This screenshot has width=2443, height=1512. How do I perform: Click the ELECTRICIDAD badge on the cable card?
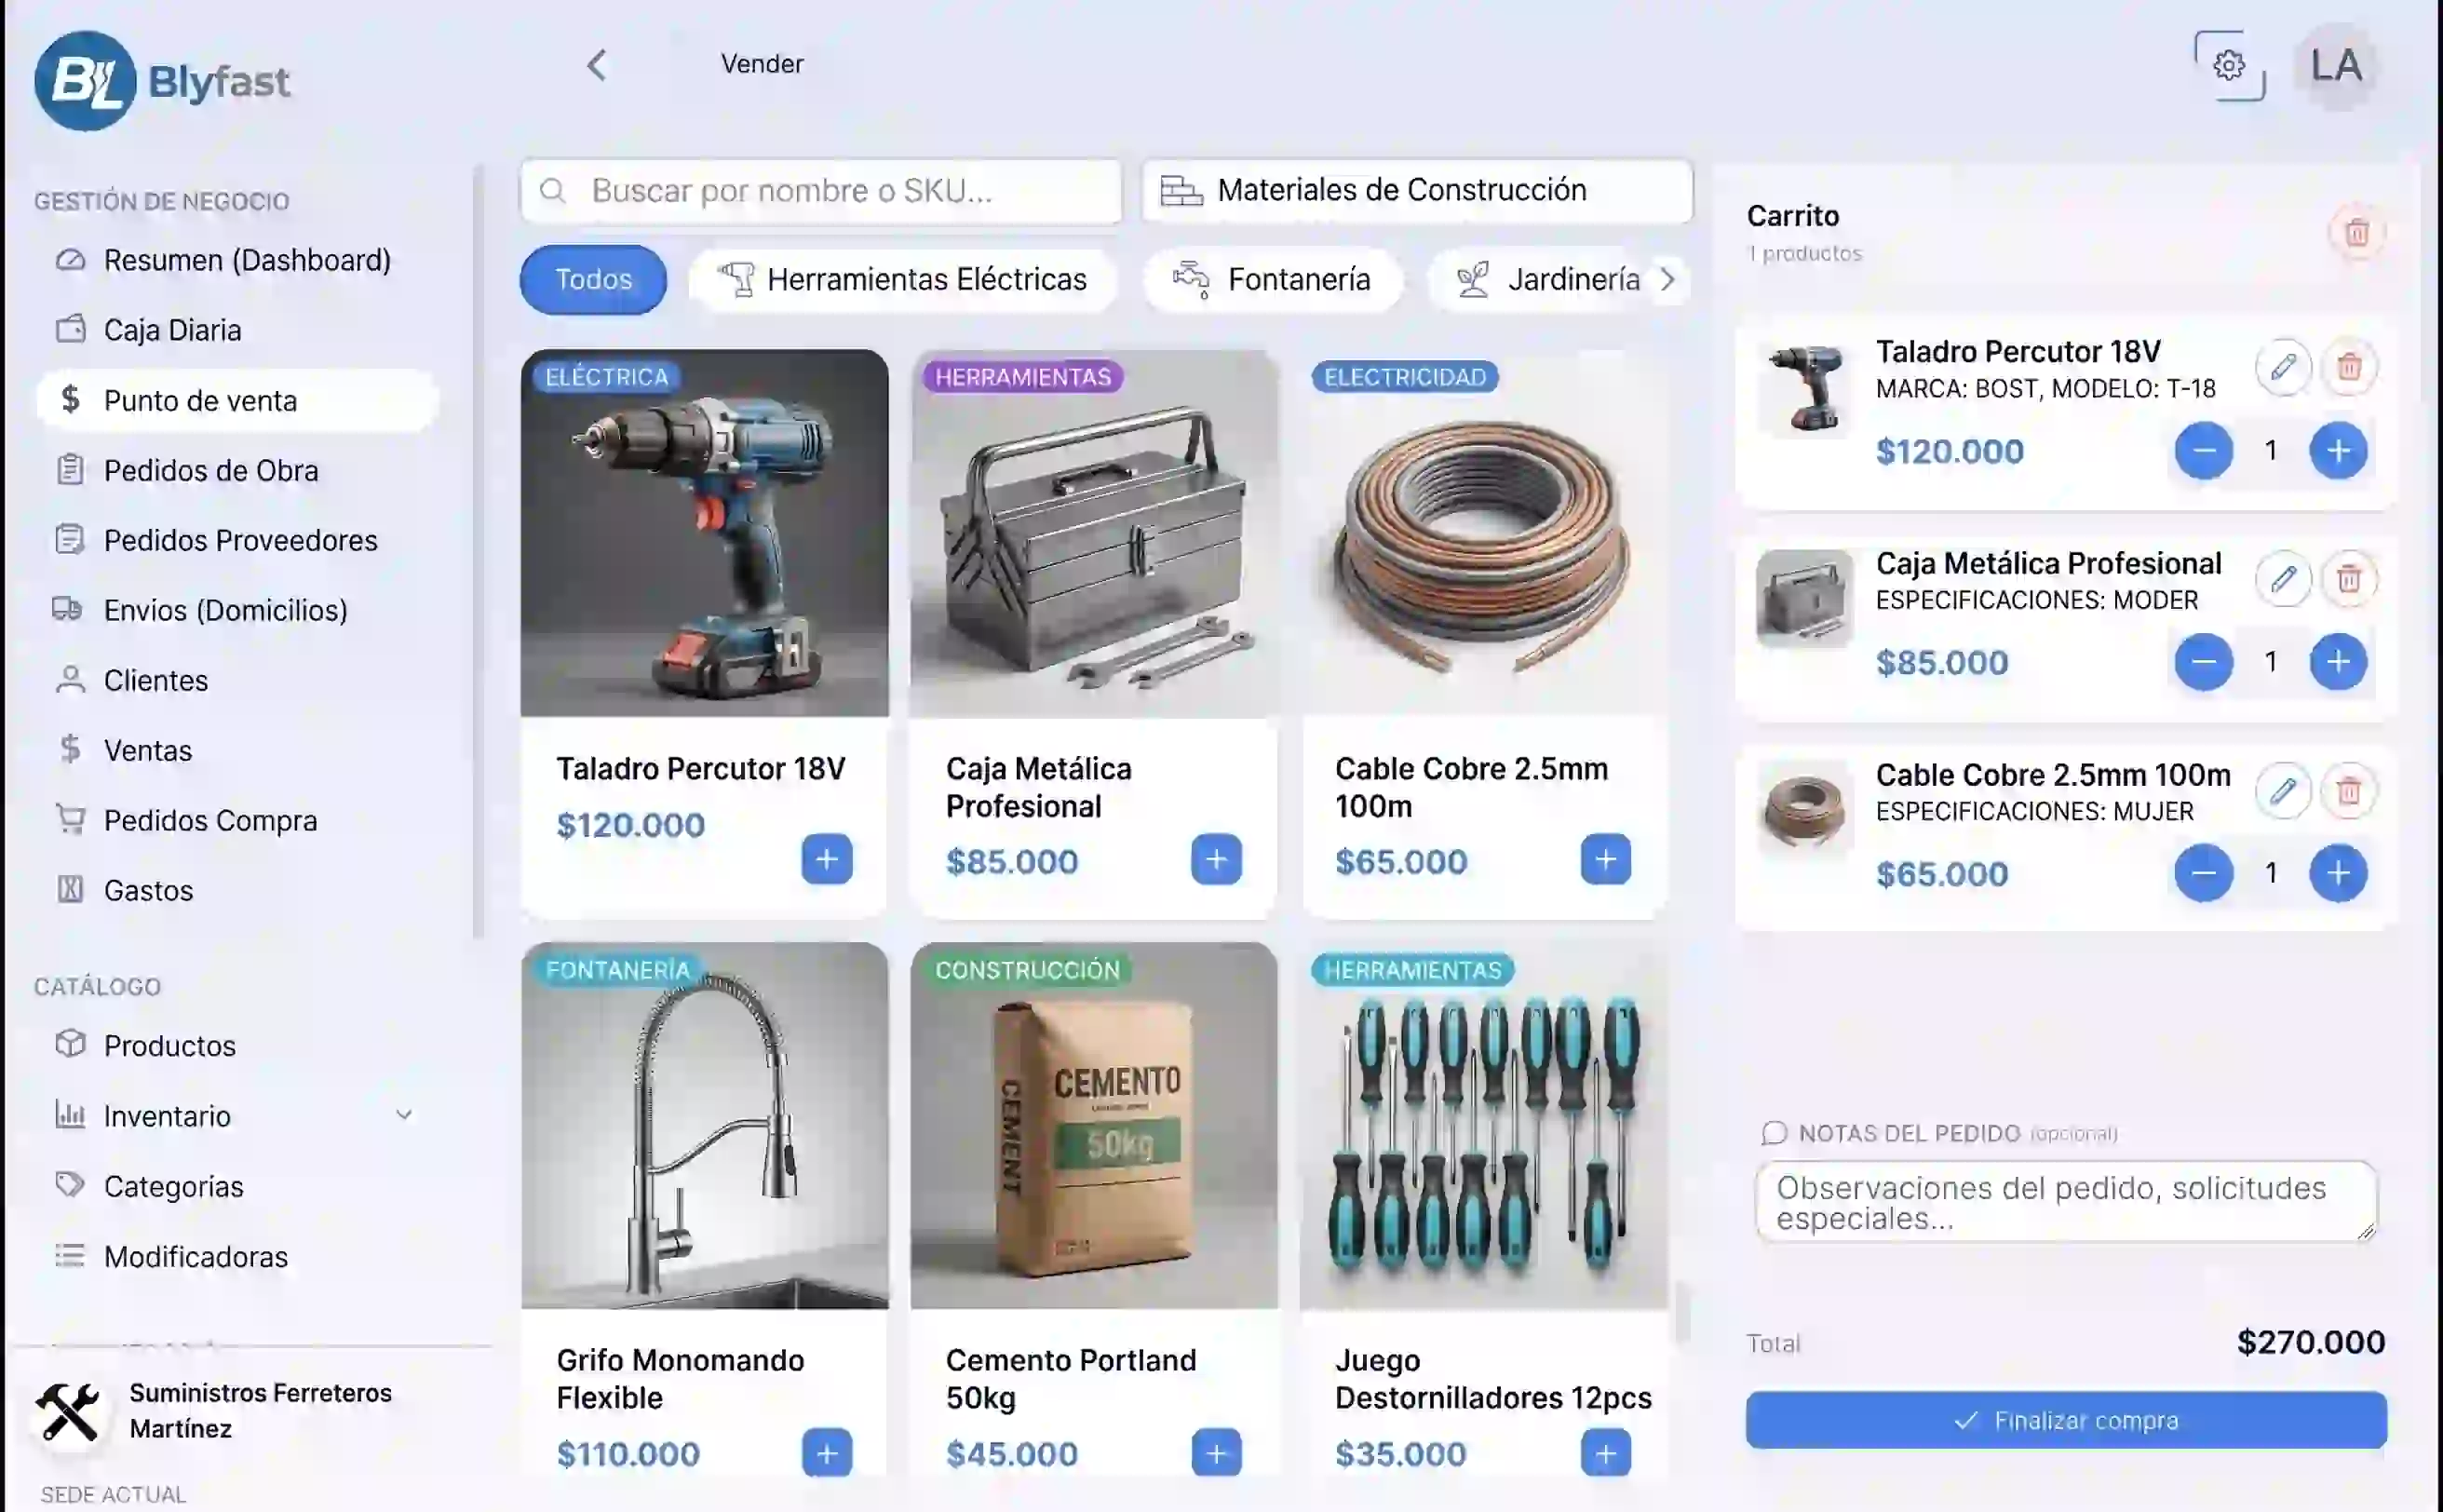1404,377
